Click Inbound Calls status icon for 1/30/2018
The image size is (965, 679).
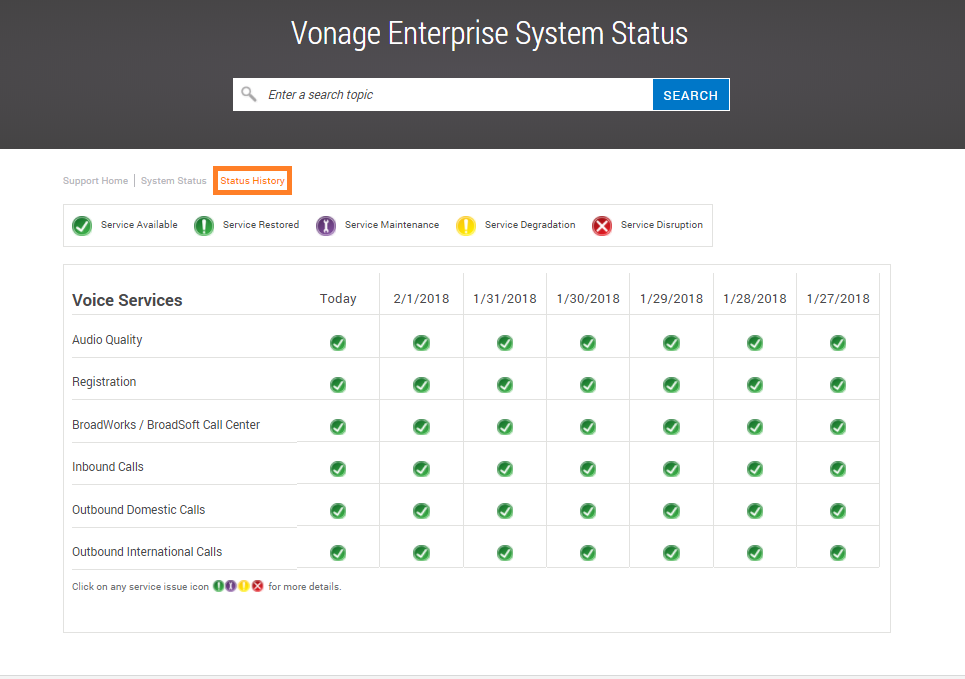(x=588, y=469)
